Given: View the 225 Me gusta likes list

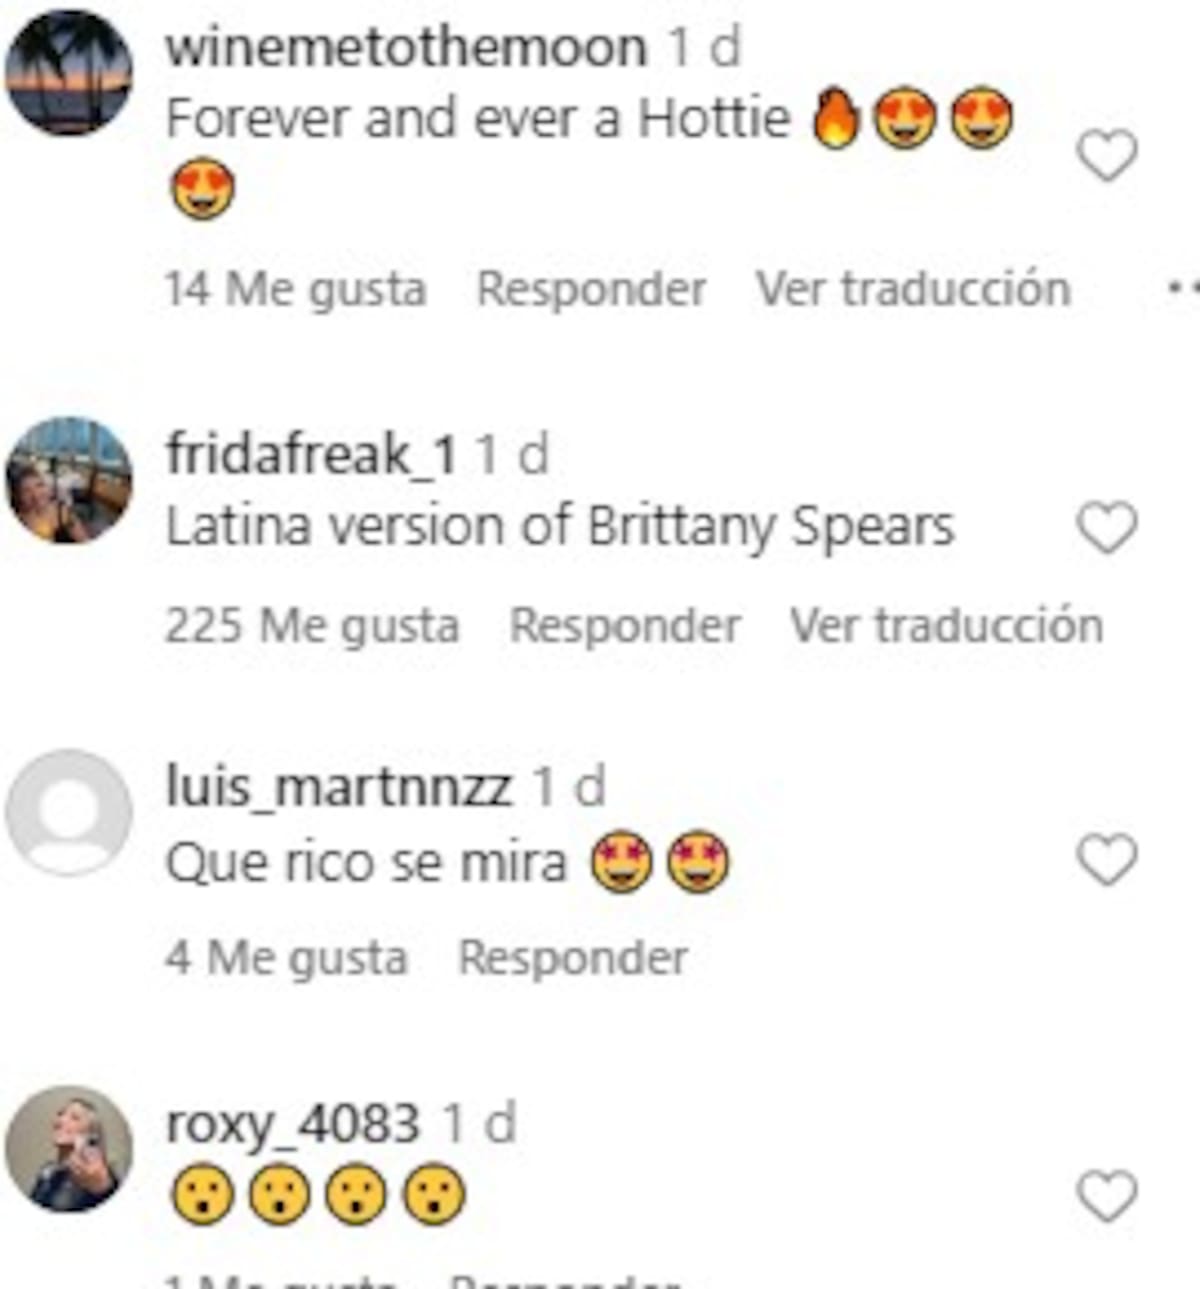Looking at the screenshot, I should 312,627.
